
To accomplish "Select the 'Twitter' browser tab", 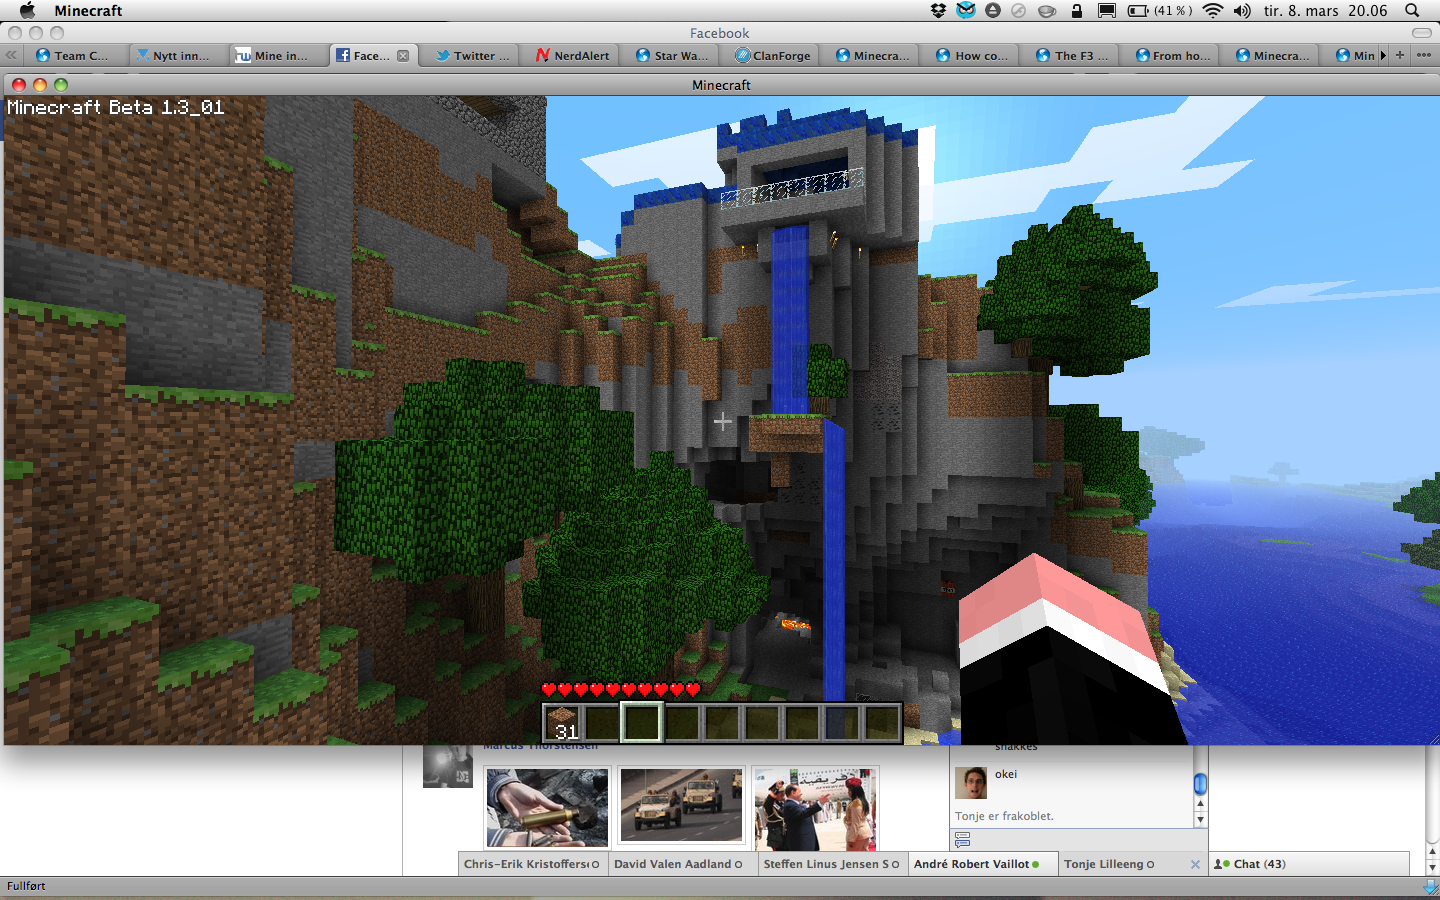I will 472,55.
